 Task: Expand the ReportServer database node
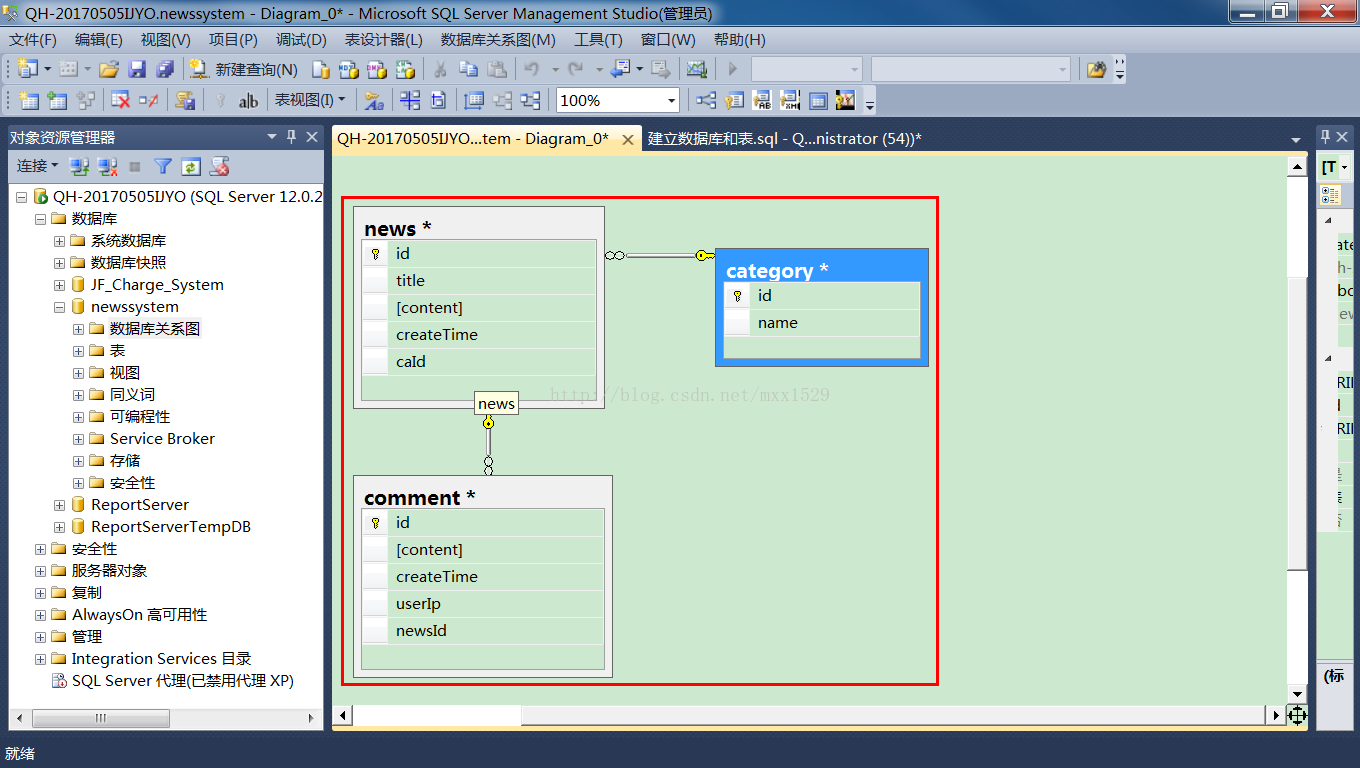click(59, 505)
